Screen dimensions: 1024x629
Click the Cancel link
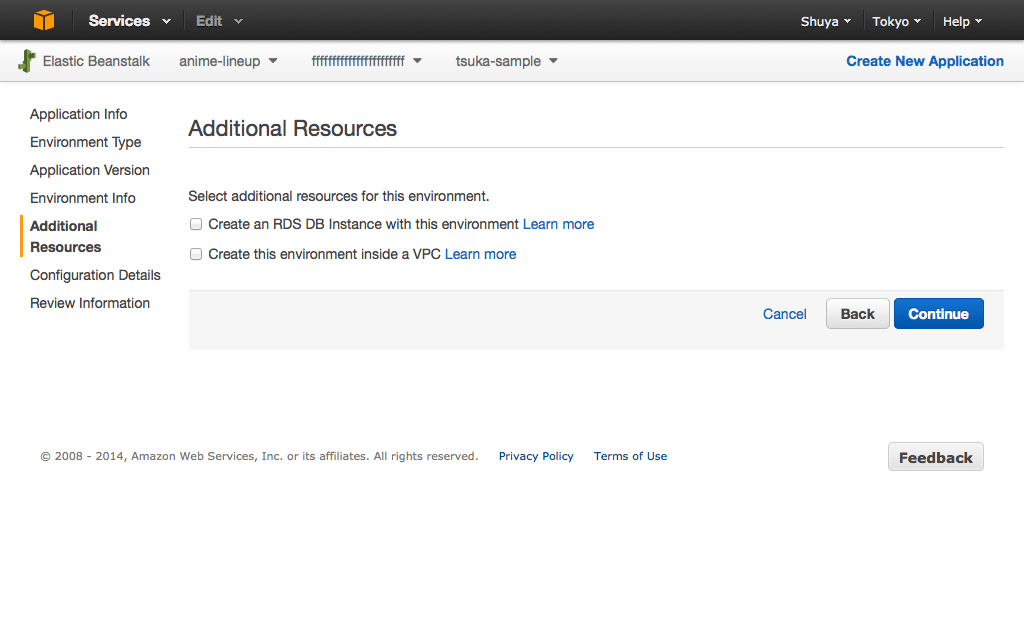(784, 314)
